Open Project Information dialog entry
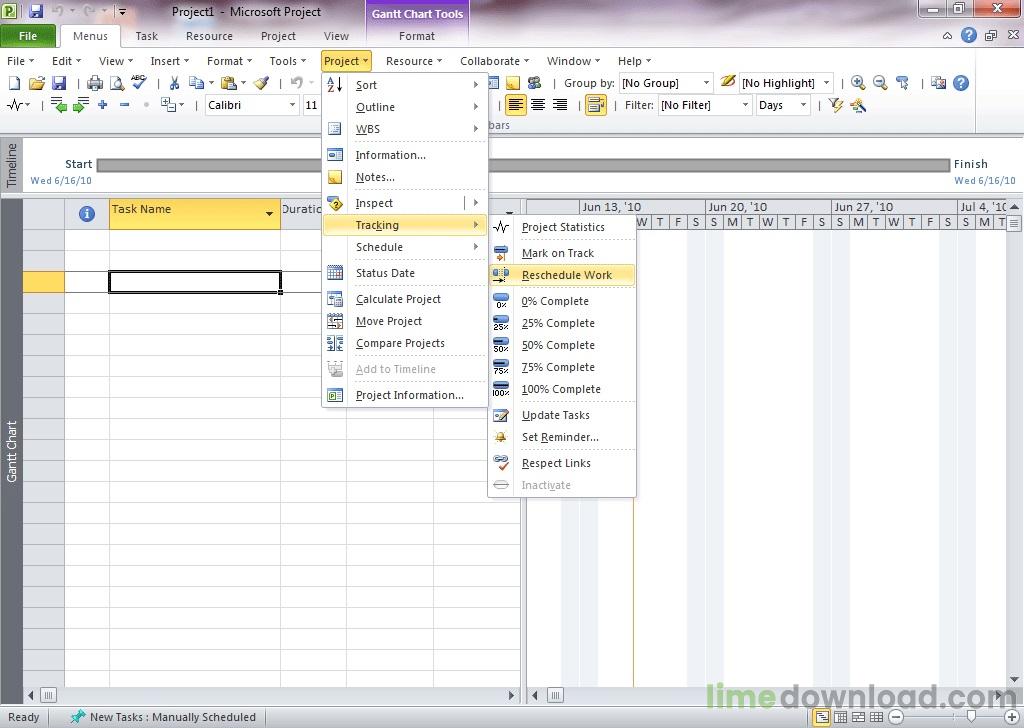The image size is (1024, 728). point(406,395)
